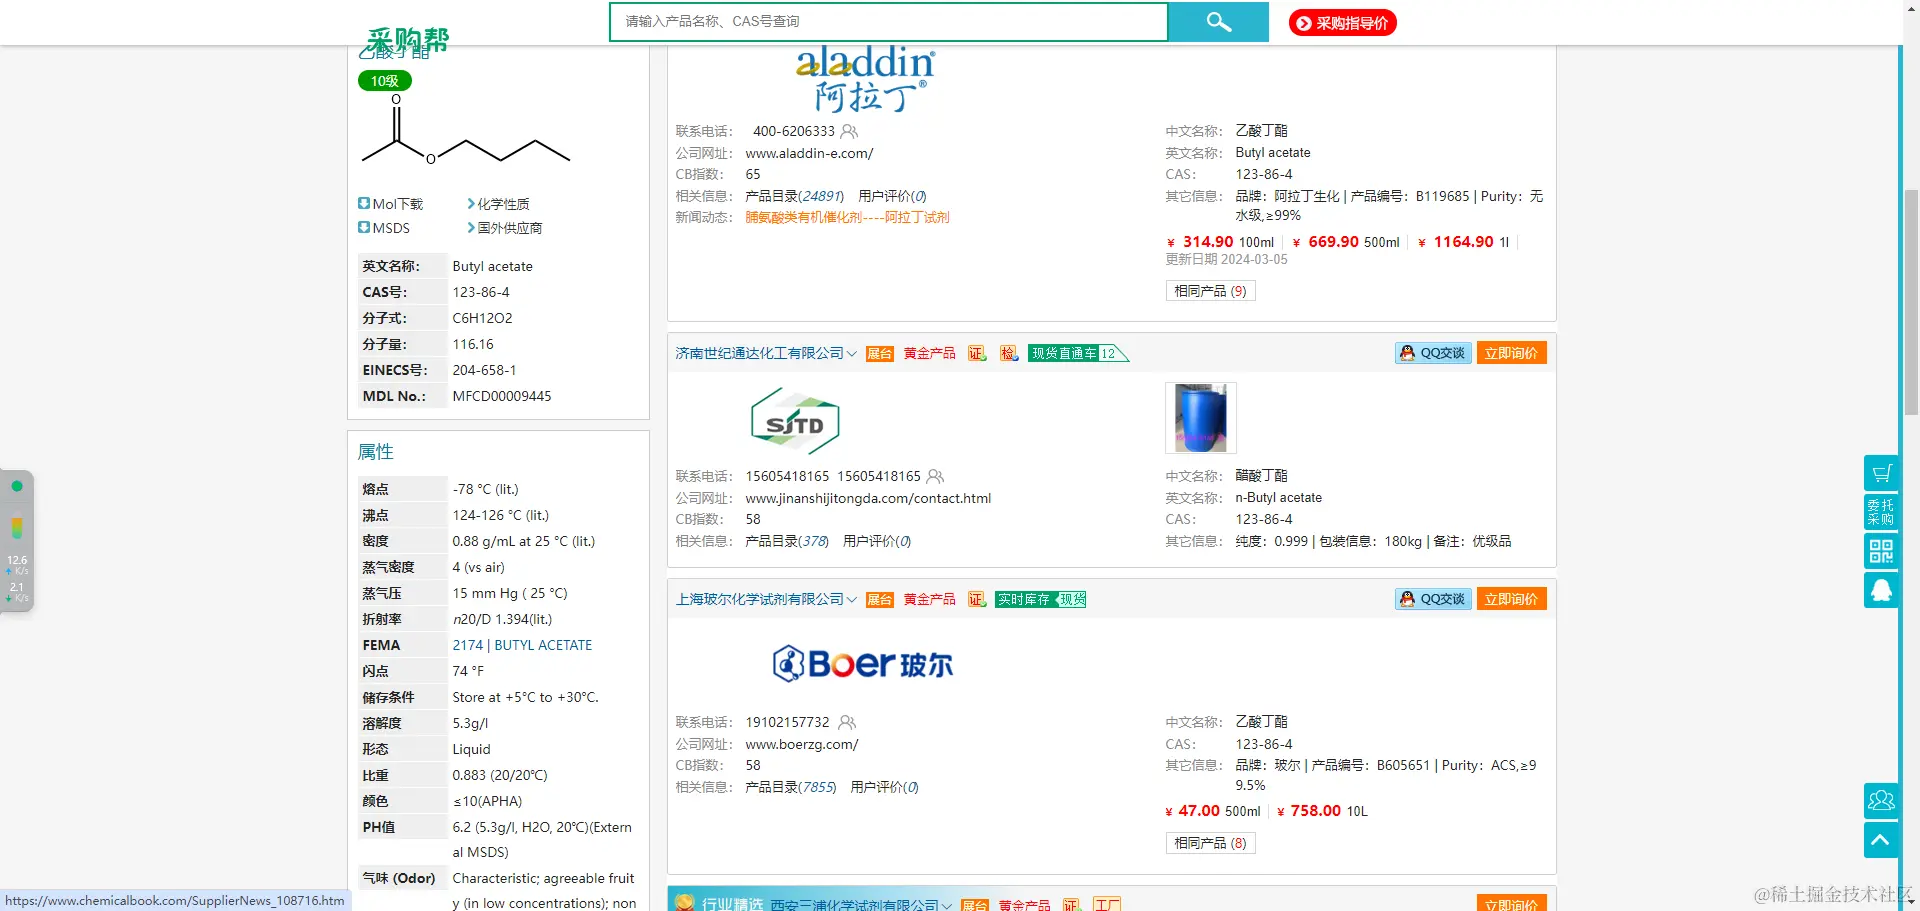Click 展台 badge for 上海玻尔
The image size is (1920, 911).
coord(879,599)
